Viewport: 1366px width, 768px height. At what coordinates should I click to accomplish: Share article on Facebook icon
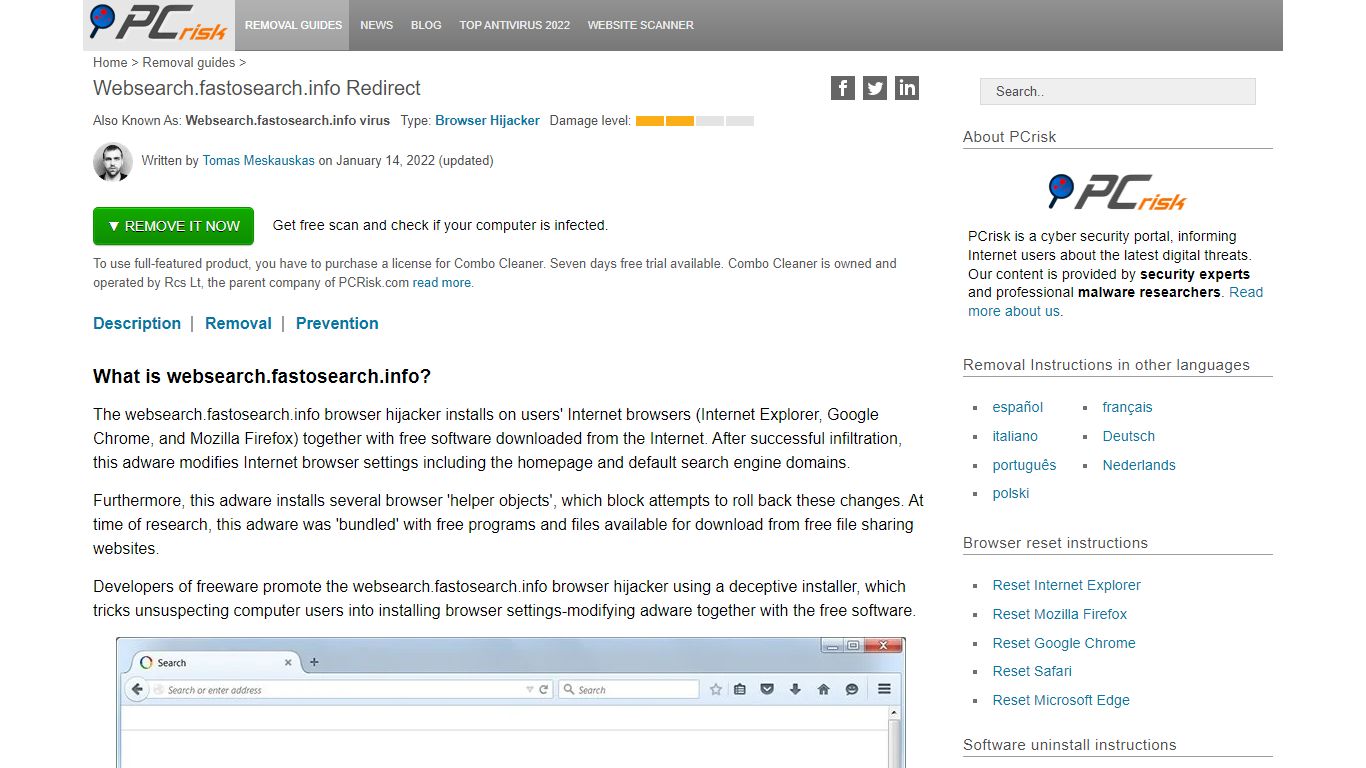point(843,88)
